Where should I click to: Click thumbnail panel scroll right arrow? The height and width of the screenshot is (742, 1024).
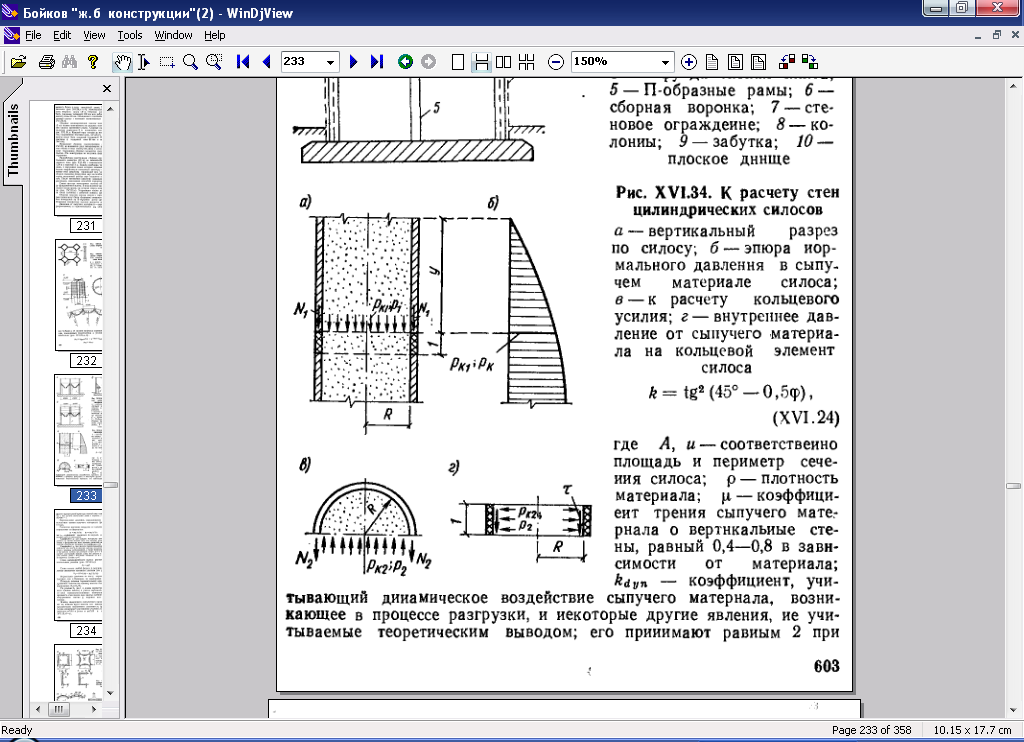[x=95, y=709]
